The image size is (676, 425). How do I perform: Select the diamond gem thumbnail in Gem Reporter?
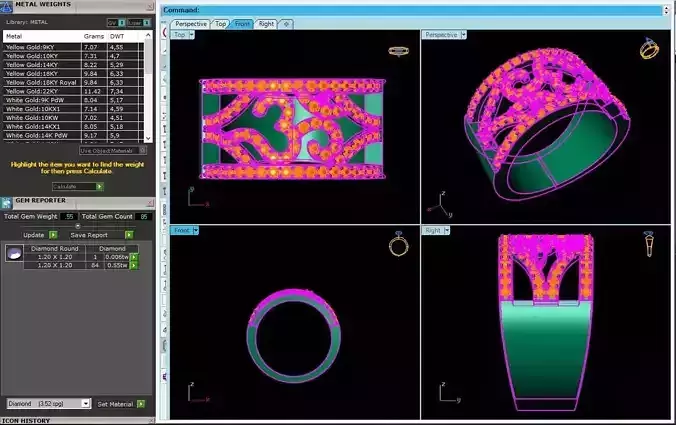14,253
